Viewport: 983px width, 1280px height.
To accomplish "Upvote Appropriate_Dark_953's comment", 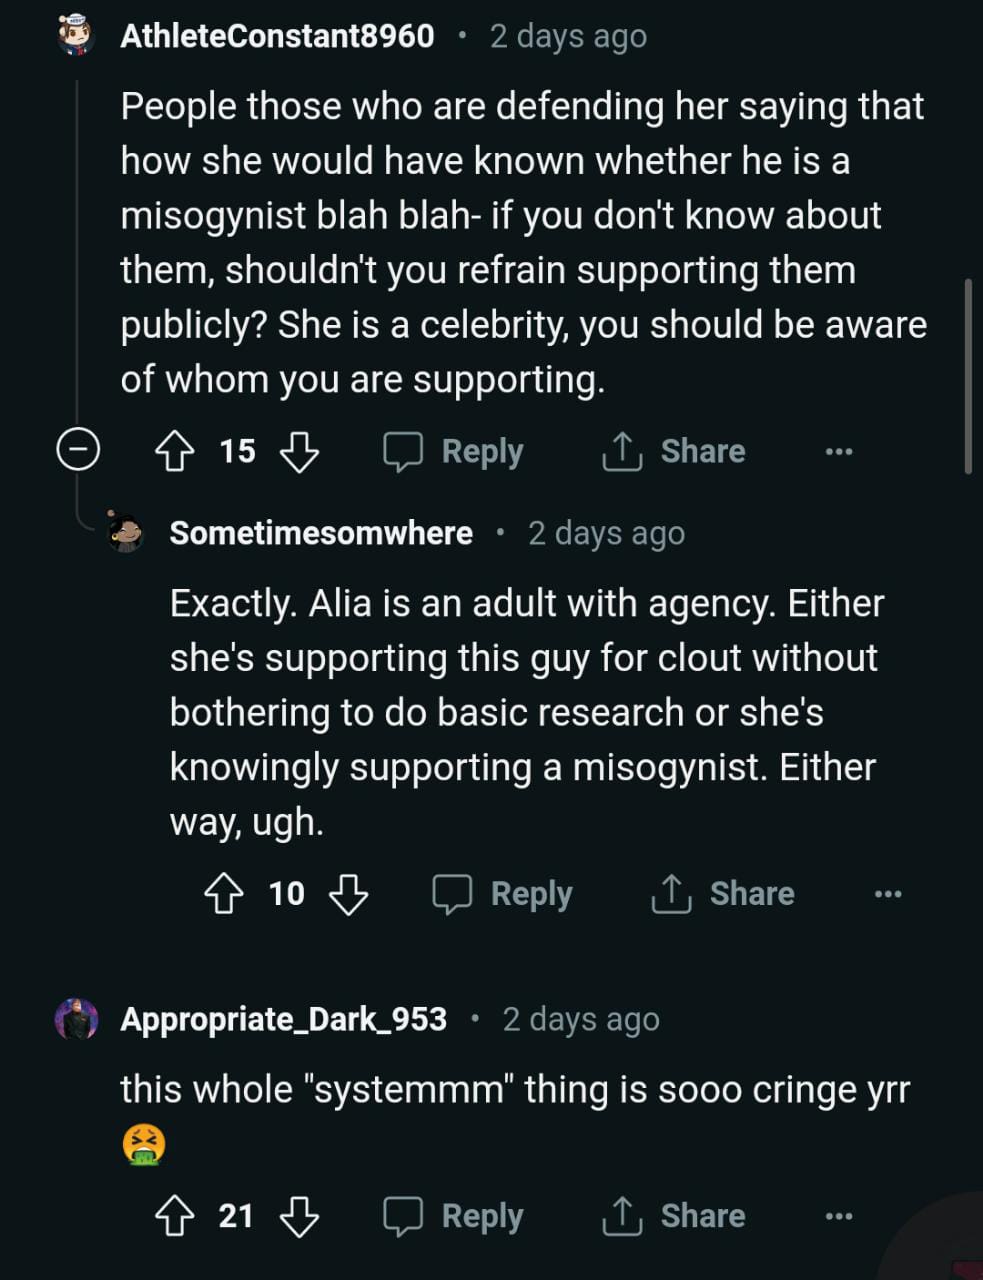I will 175,1216.
